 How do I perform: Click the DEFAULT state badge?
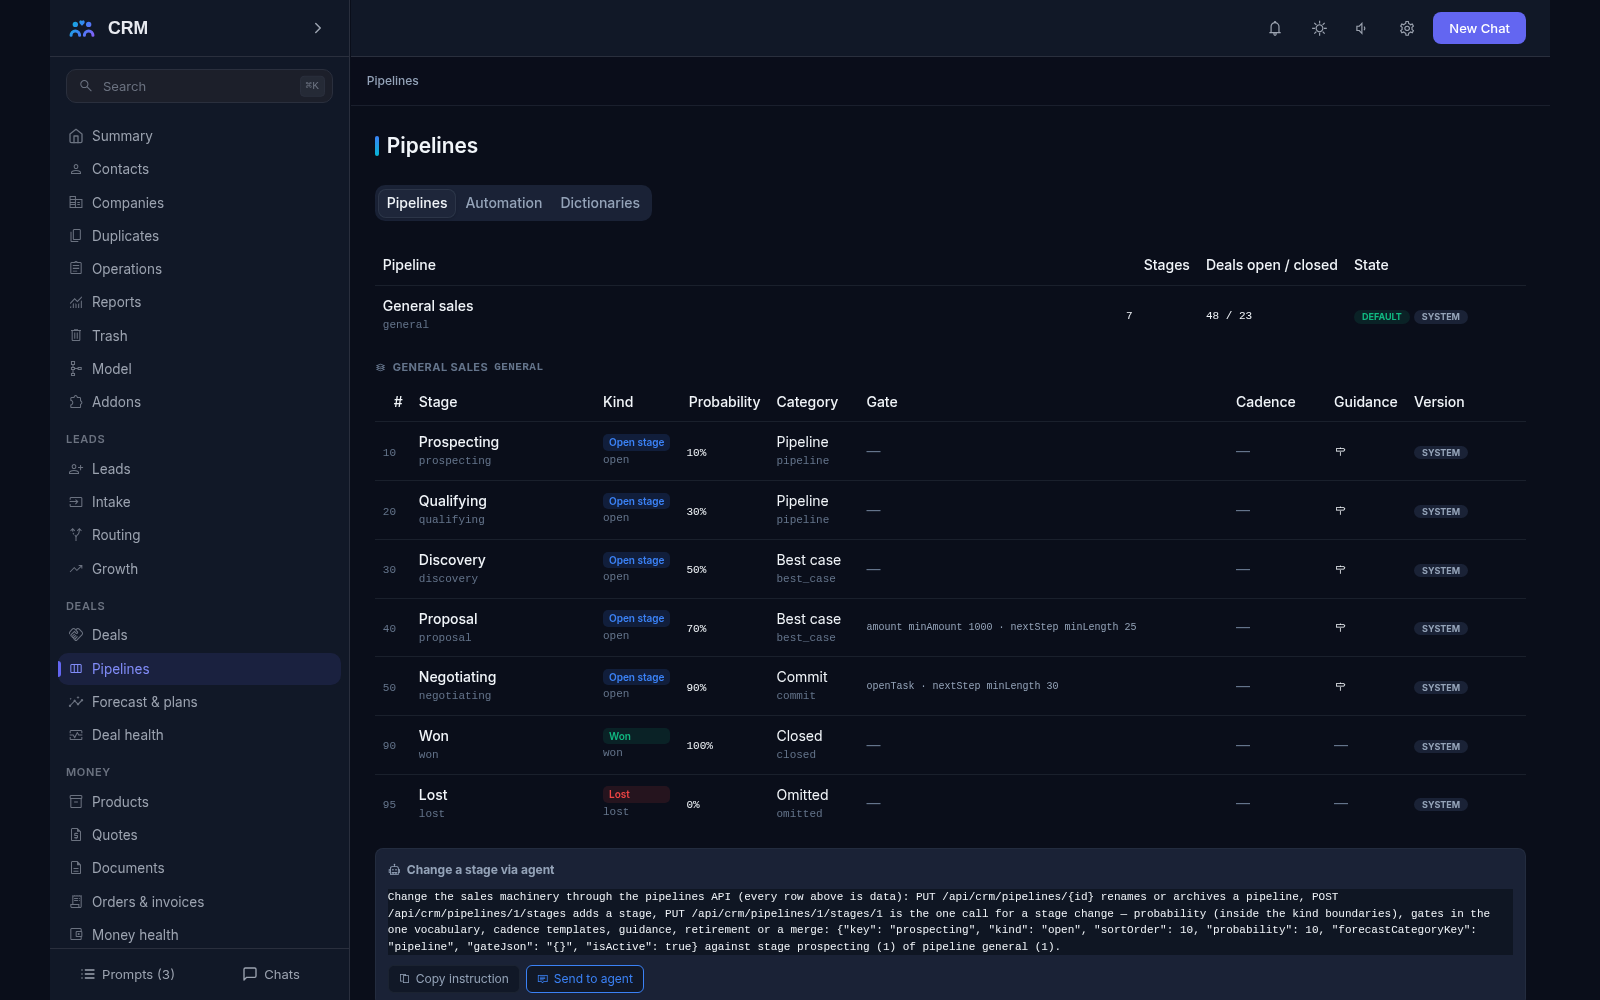point(1381,317)
